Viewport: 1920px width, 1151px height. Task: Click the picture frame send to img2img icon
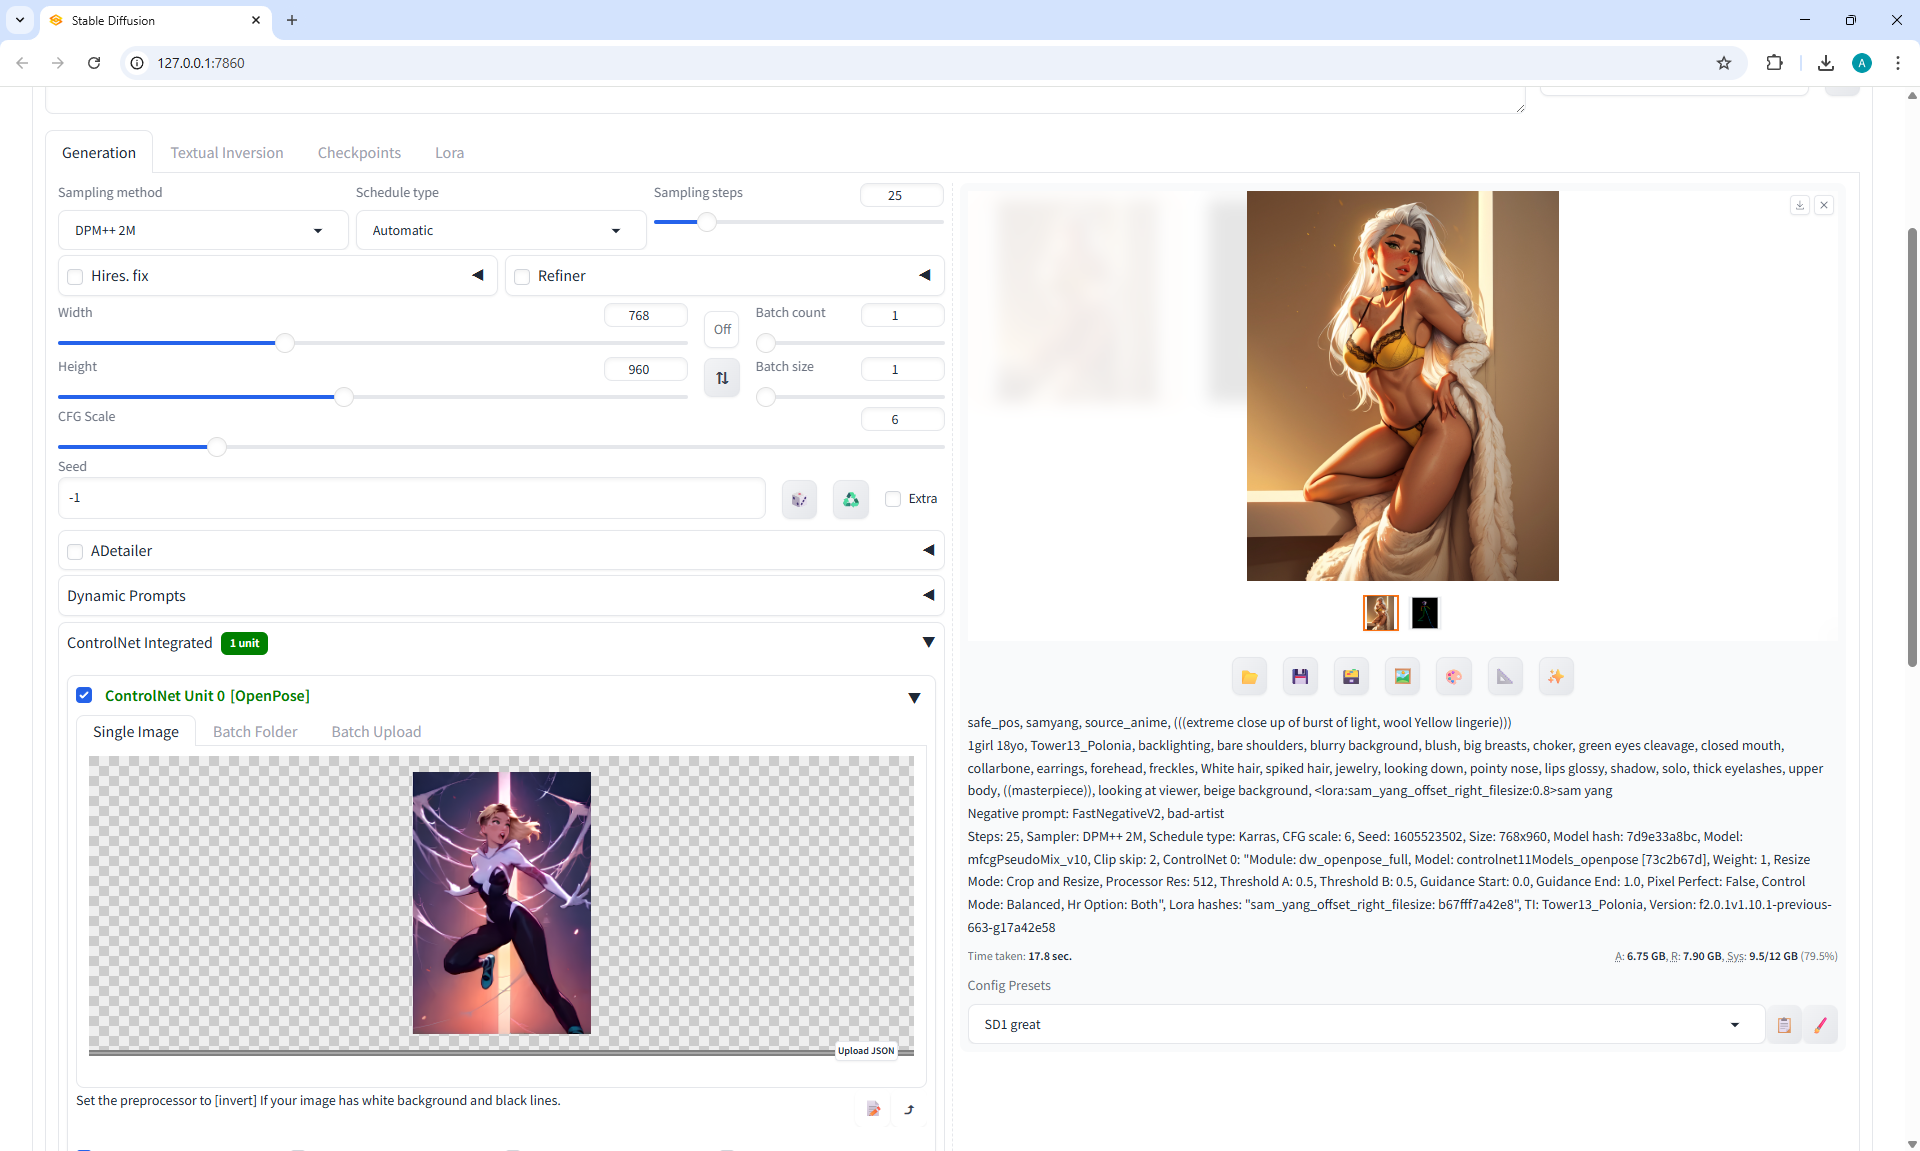[x=1402, y=677]
